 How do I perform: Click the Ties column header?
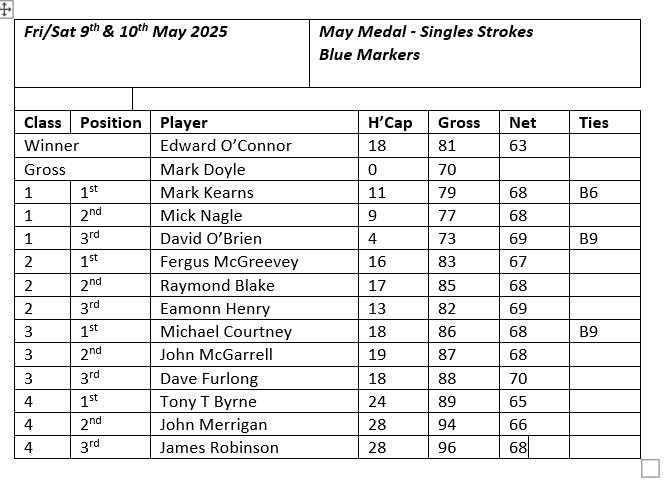pos(594,122)
